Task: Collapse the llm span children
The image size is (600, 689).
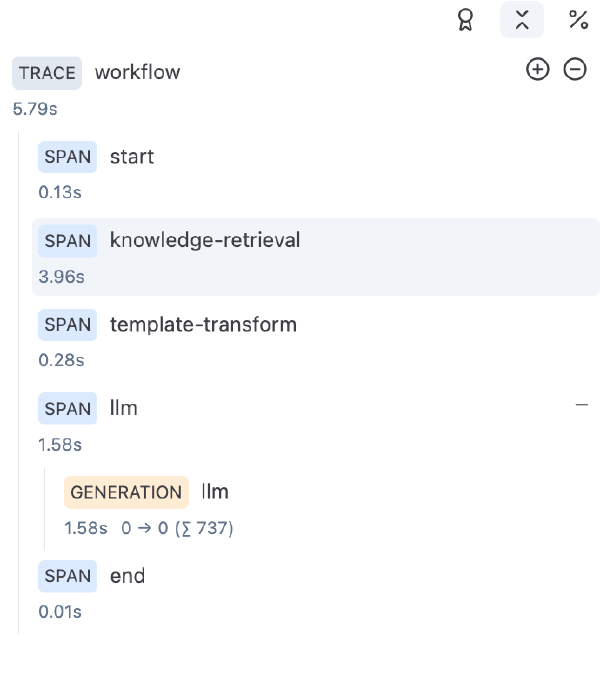Action: click(x=582, y=405)
